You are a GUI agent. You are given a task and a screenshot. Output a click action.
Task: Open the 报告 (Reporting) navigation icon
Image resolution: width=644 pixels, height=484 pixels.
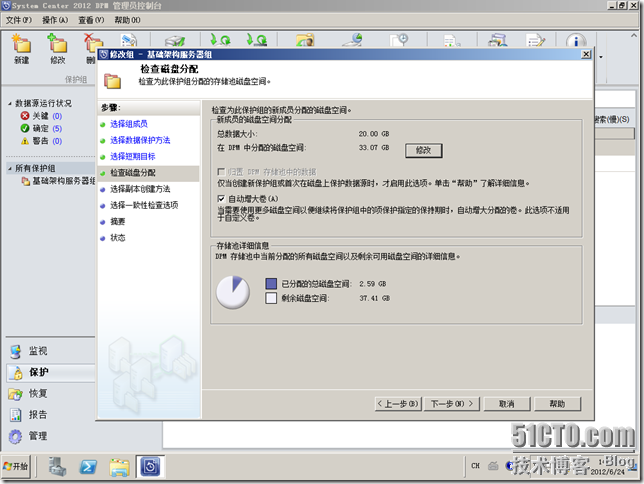(16, 415)
